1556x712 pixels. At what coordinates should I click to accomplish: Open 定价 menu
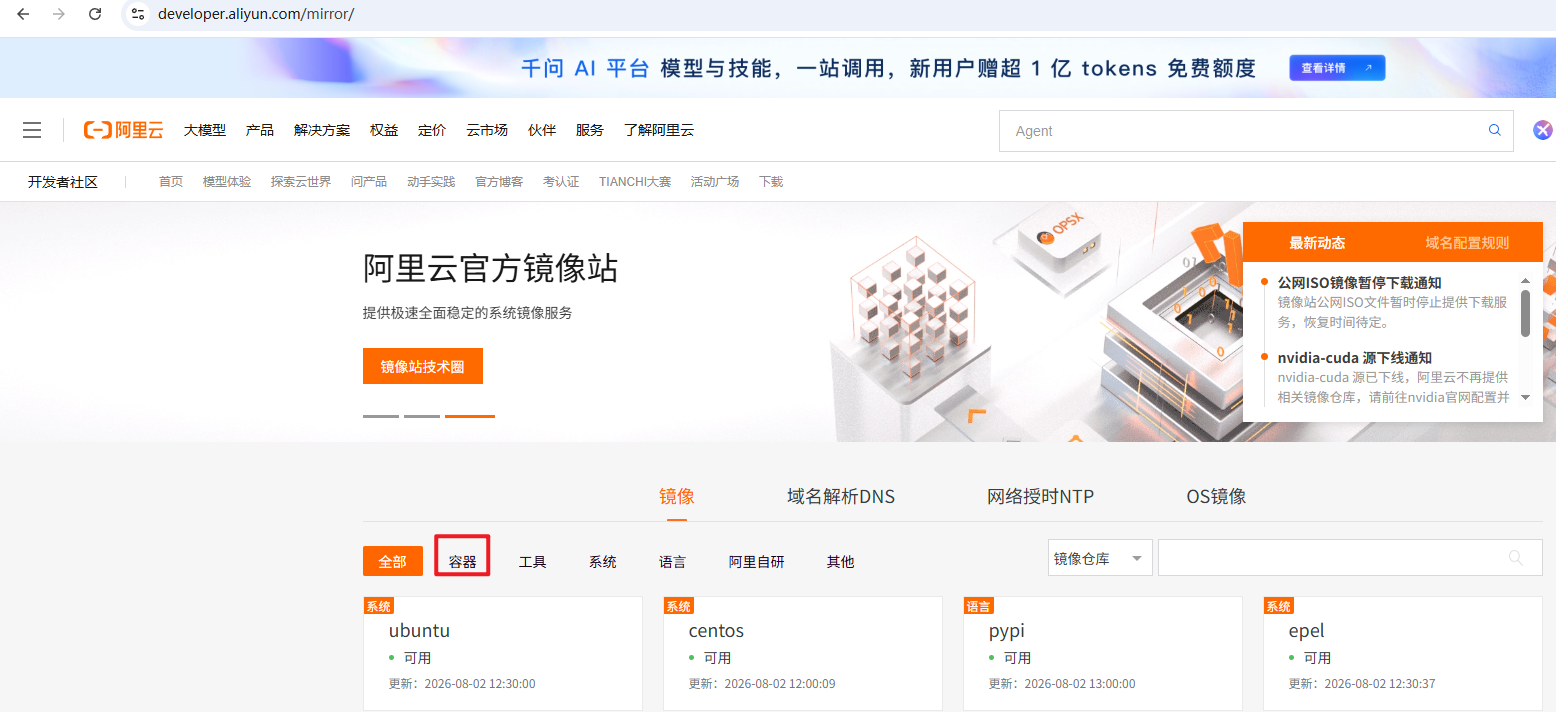(x=432, y=130)
